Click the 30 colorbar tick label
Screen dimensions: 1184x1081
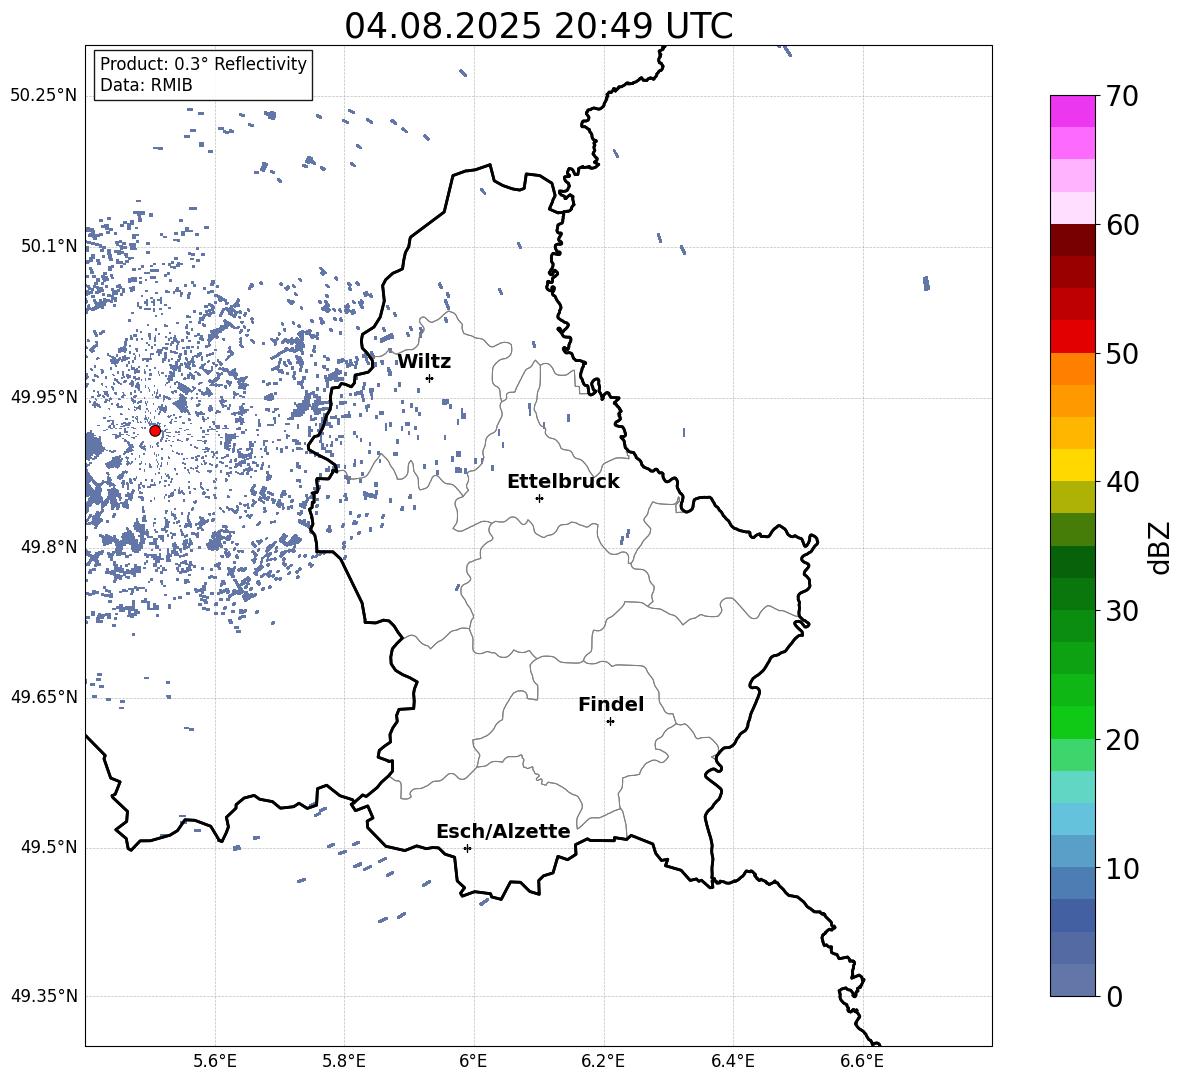click(1122, 611)
